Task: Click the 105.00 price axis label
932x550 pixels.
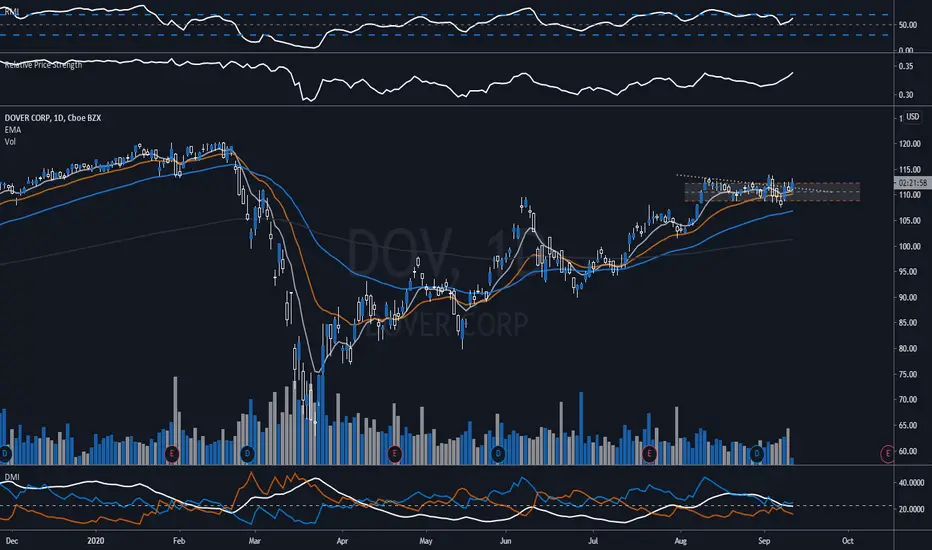Action: tap(909, 221)
